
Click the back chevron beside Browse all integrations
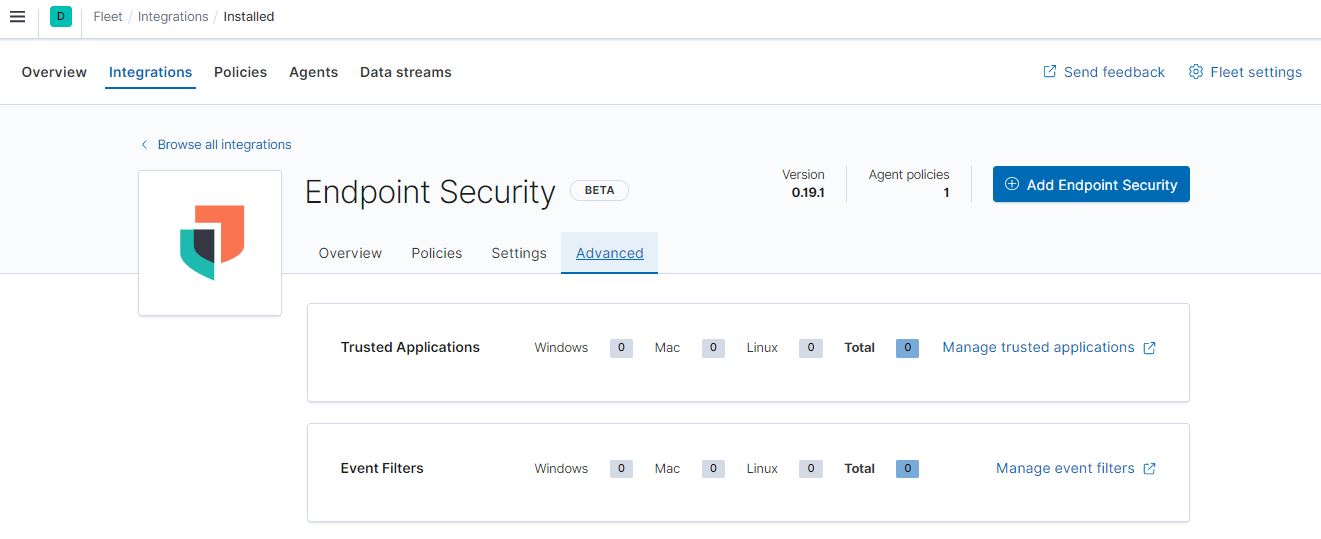coord(144,145)
